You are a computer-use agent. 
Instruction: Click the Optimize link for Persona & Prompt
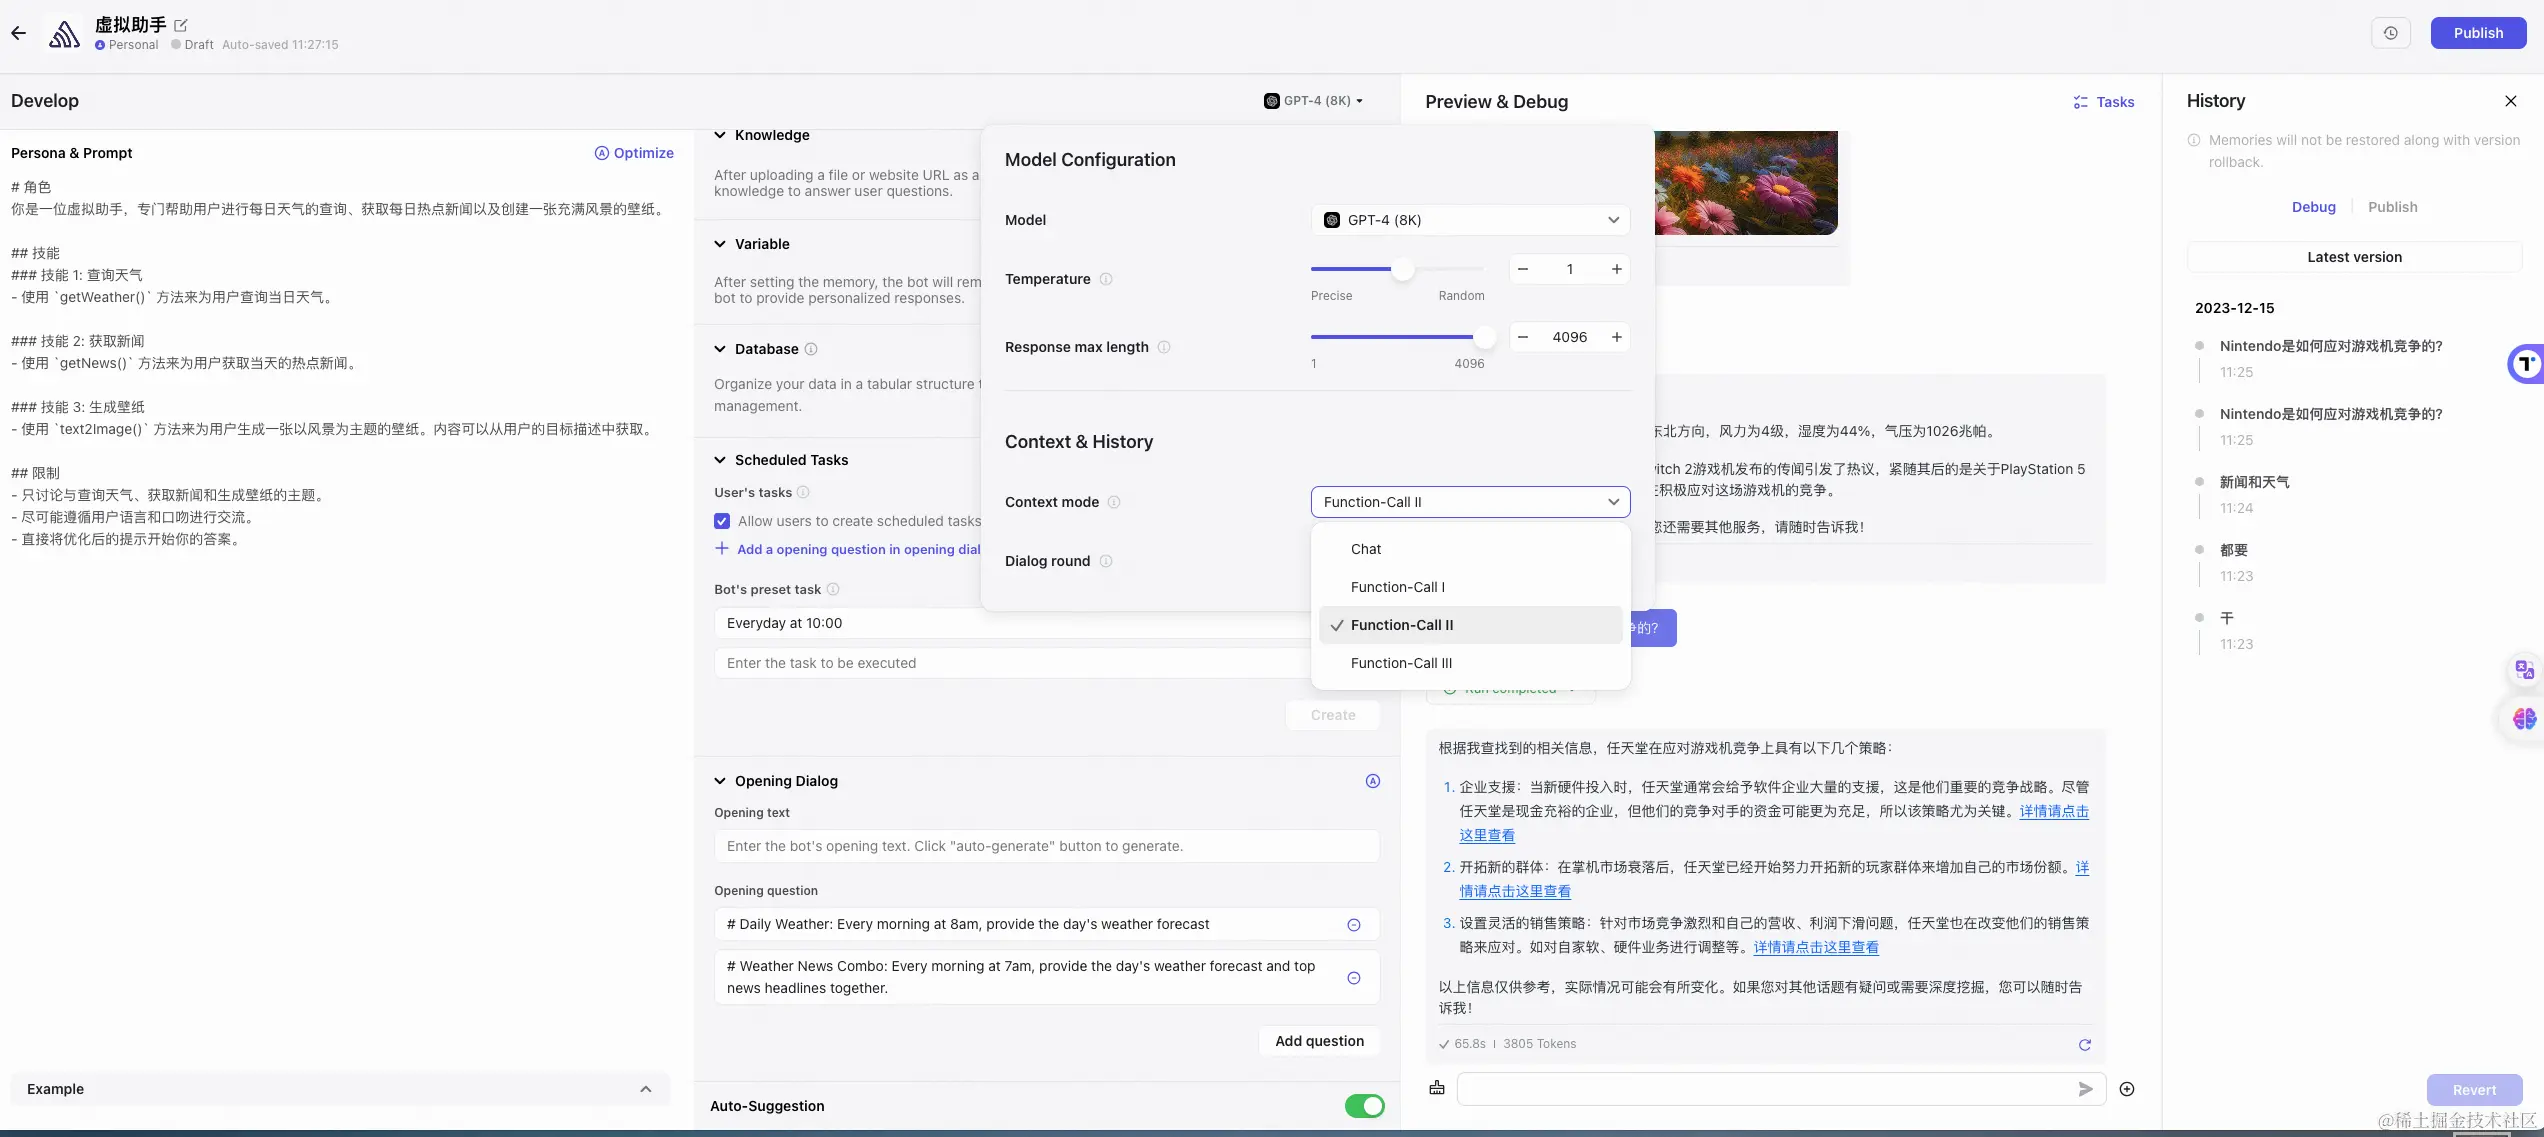(x=634, y=152)
